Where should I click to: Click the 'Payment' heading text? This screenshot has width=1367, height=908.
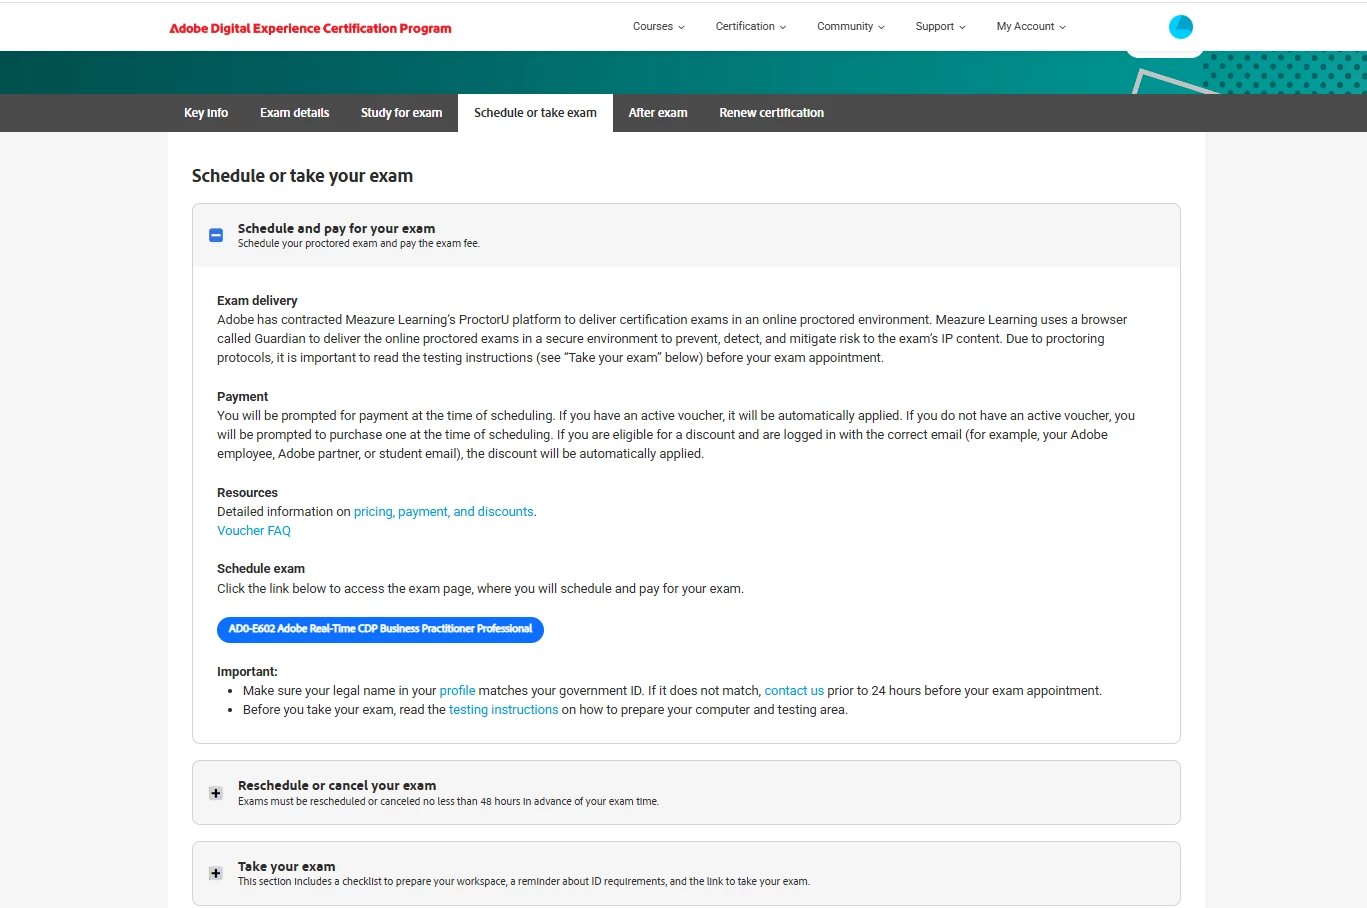242,397
